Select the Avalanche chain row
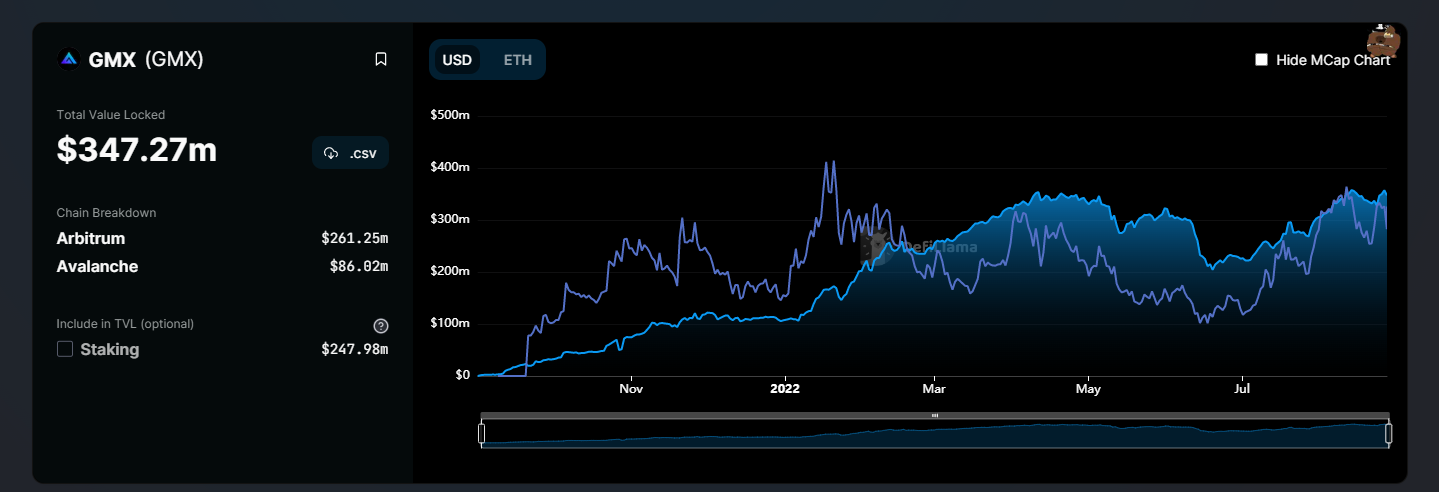 point(222,267)
